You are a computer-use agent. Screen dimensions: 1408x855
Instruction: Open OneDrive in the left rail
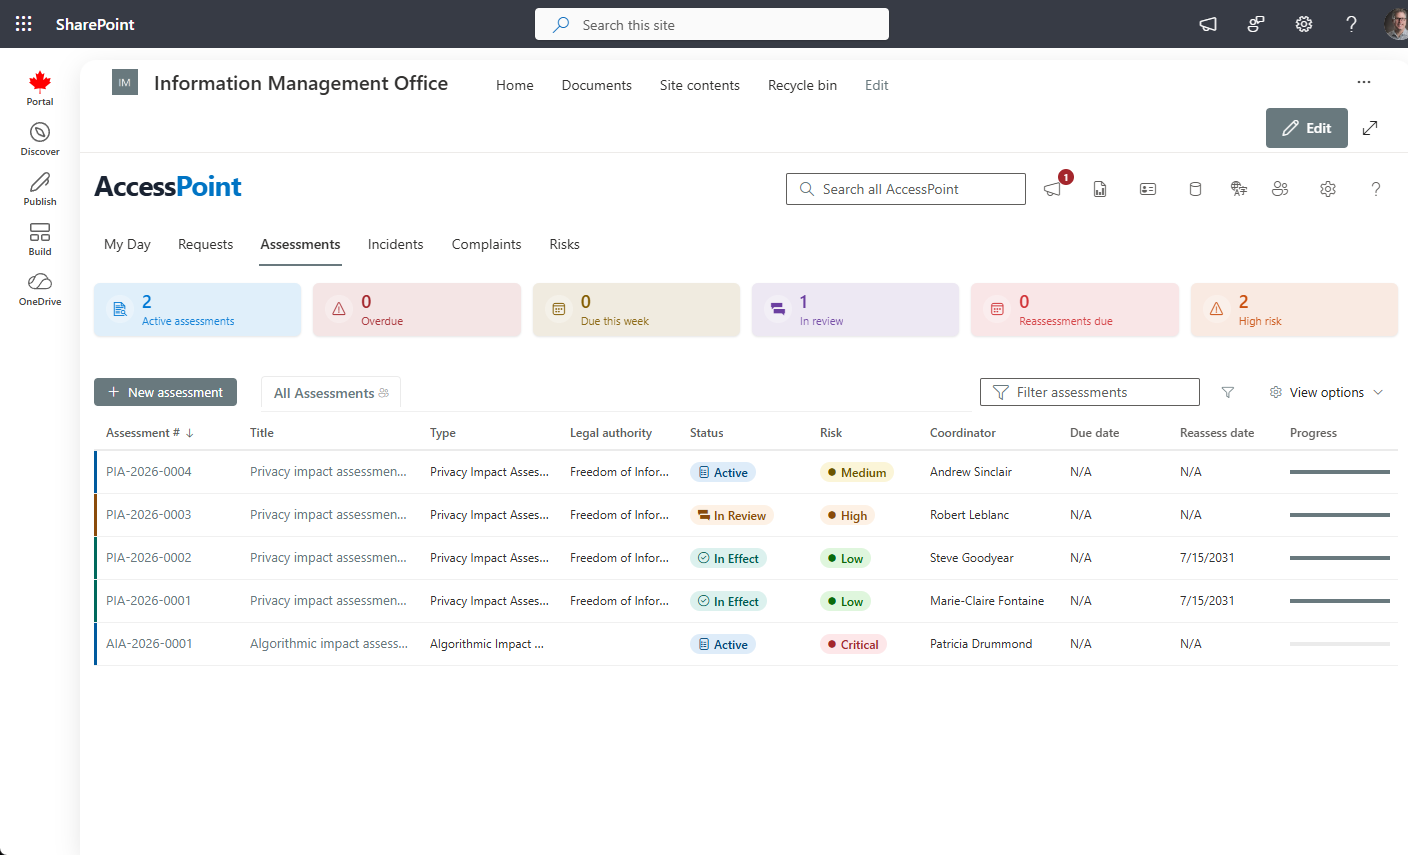40,289
